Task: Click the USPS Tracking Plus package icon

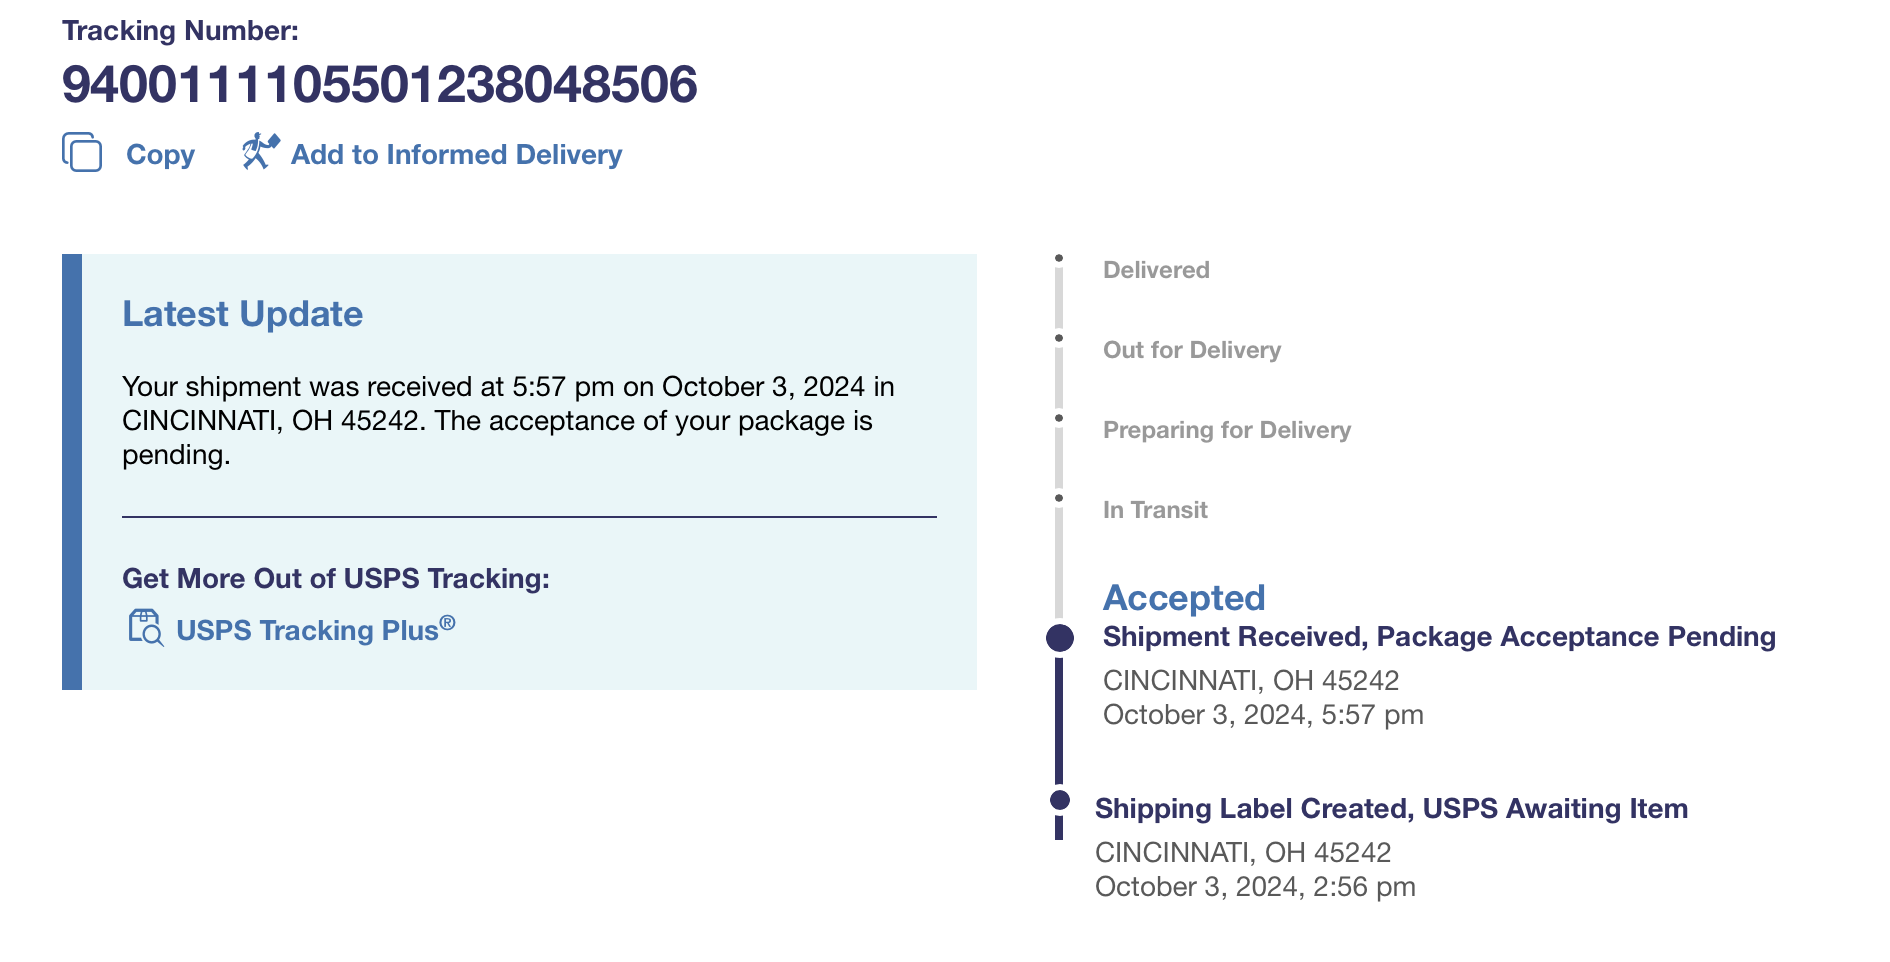Action: (x=145, y=628)
